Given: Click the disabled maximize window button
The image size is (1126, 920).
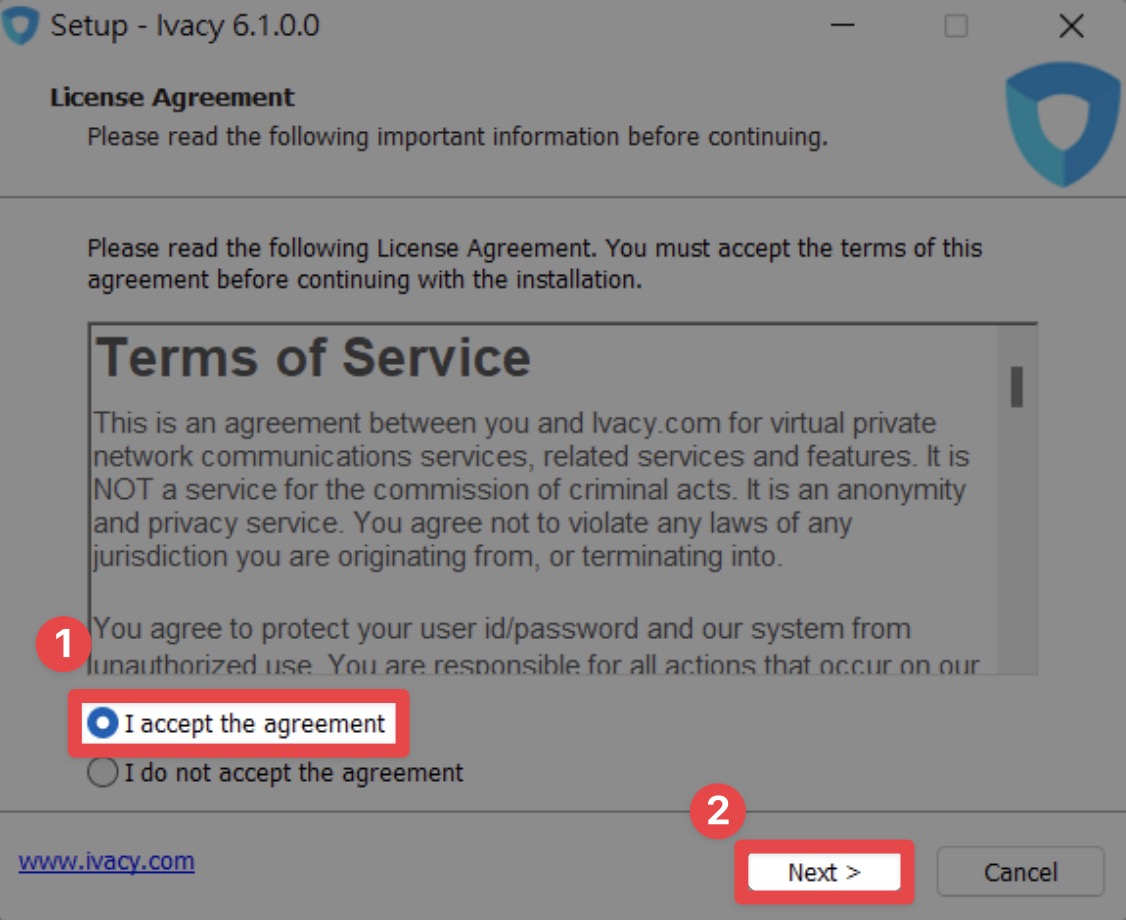Looking at the screenshot, I should click(956, 26).
